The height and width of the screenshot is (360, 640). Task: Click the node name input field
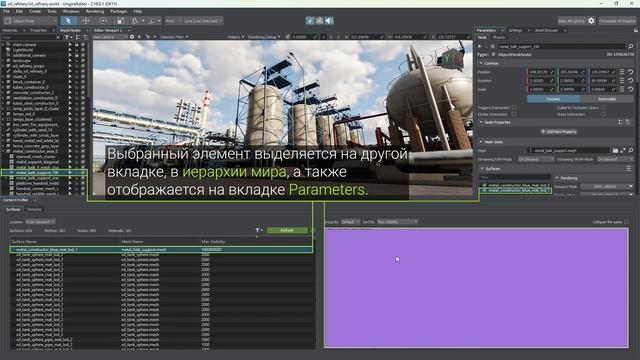pos(561,47)
